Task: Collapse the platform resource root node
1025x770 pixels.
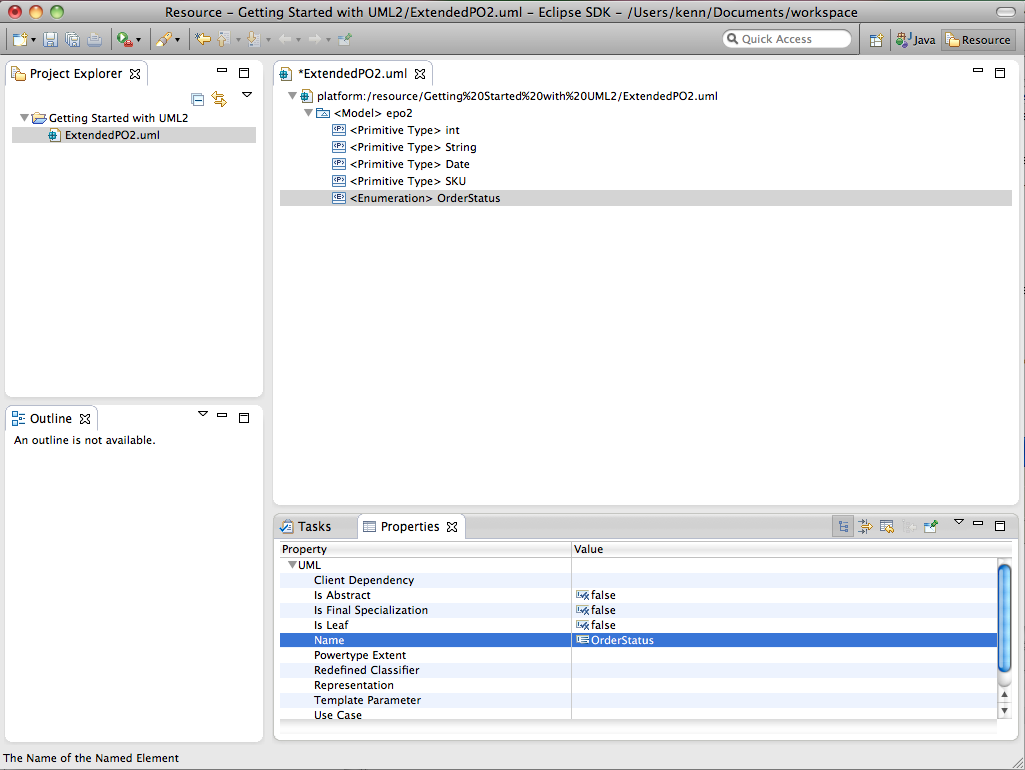Action: pos(292,96)
